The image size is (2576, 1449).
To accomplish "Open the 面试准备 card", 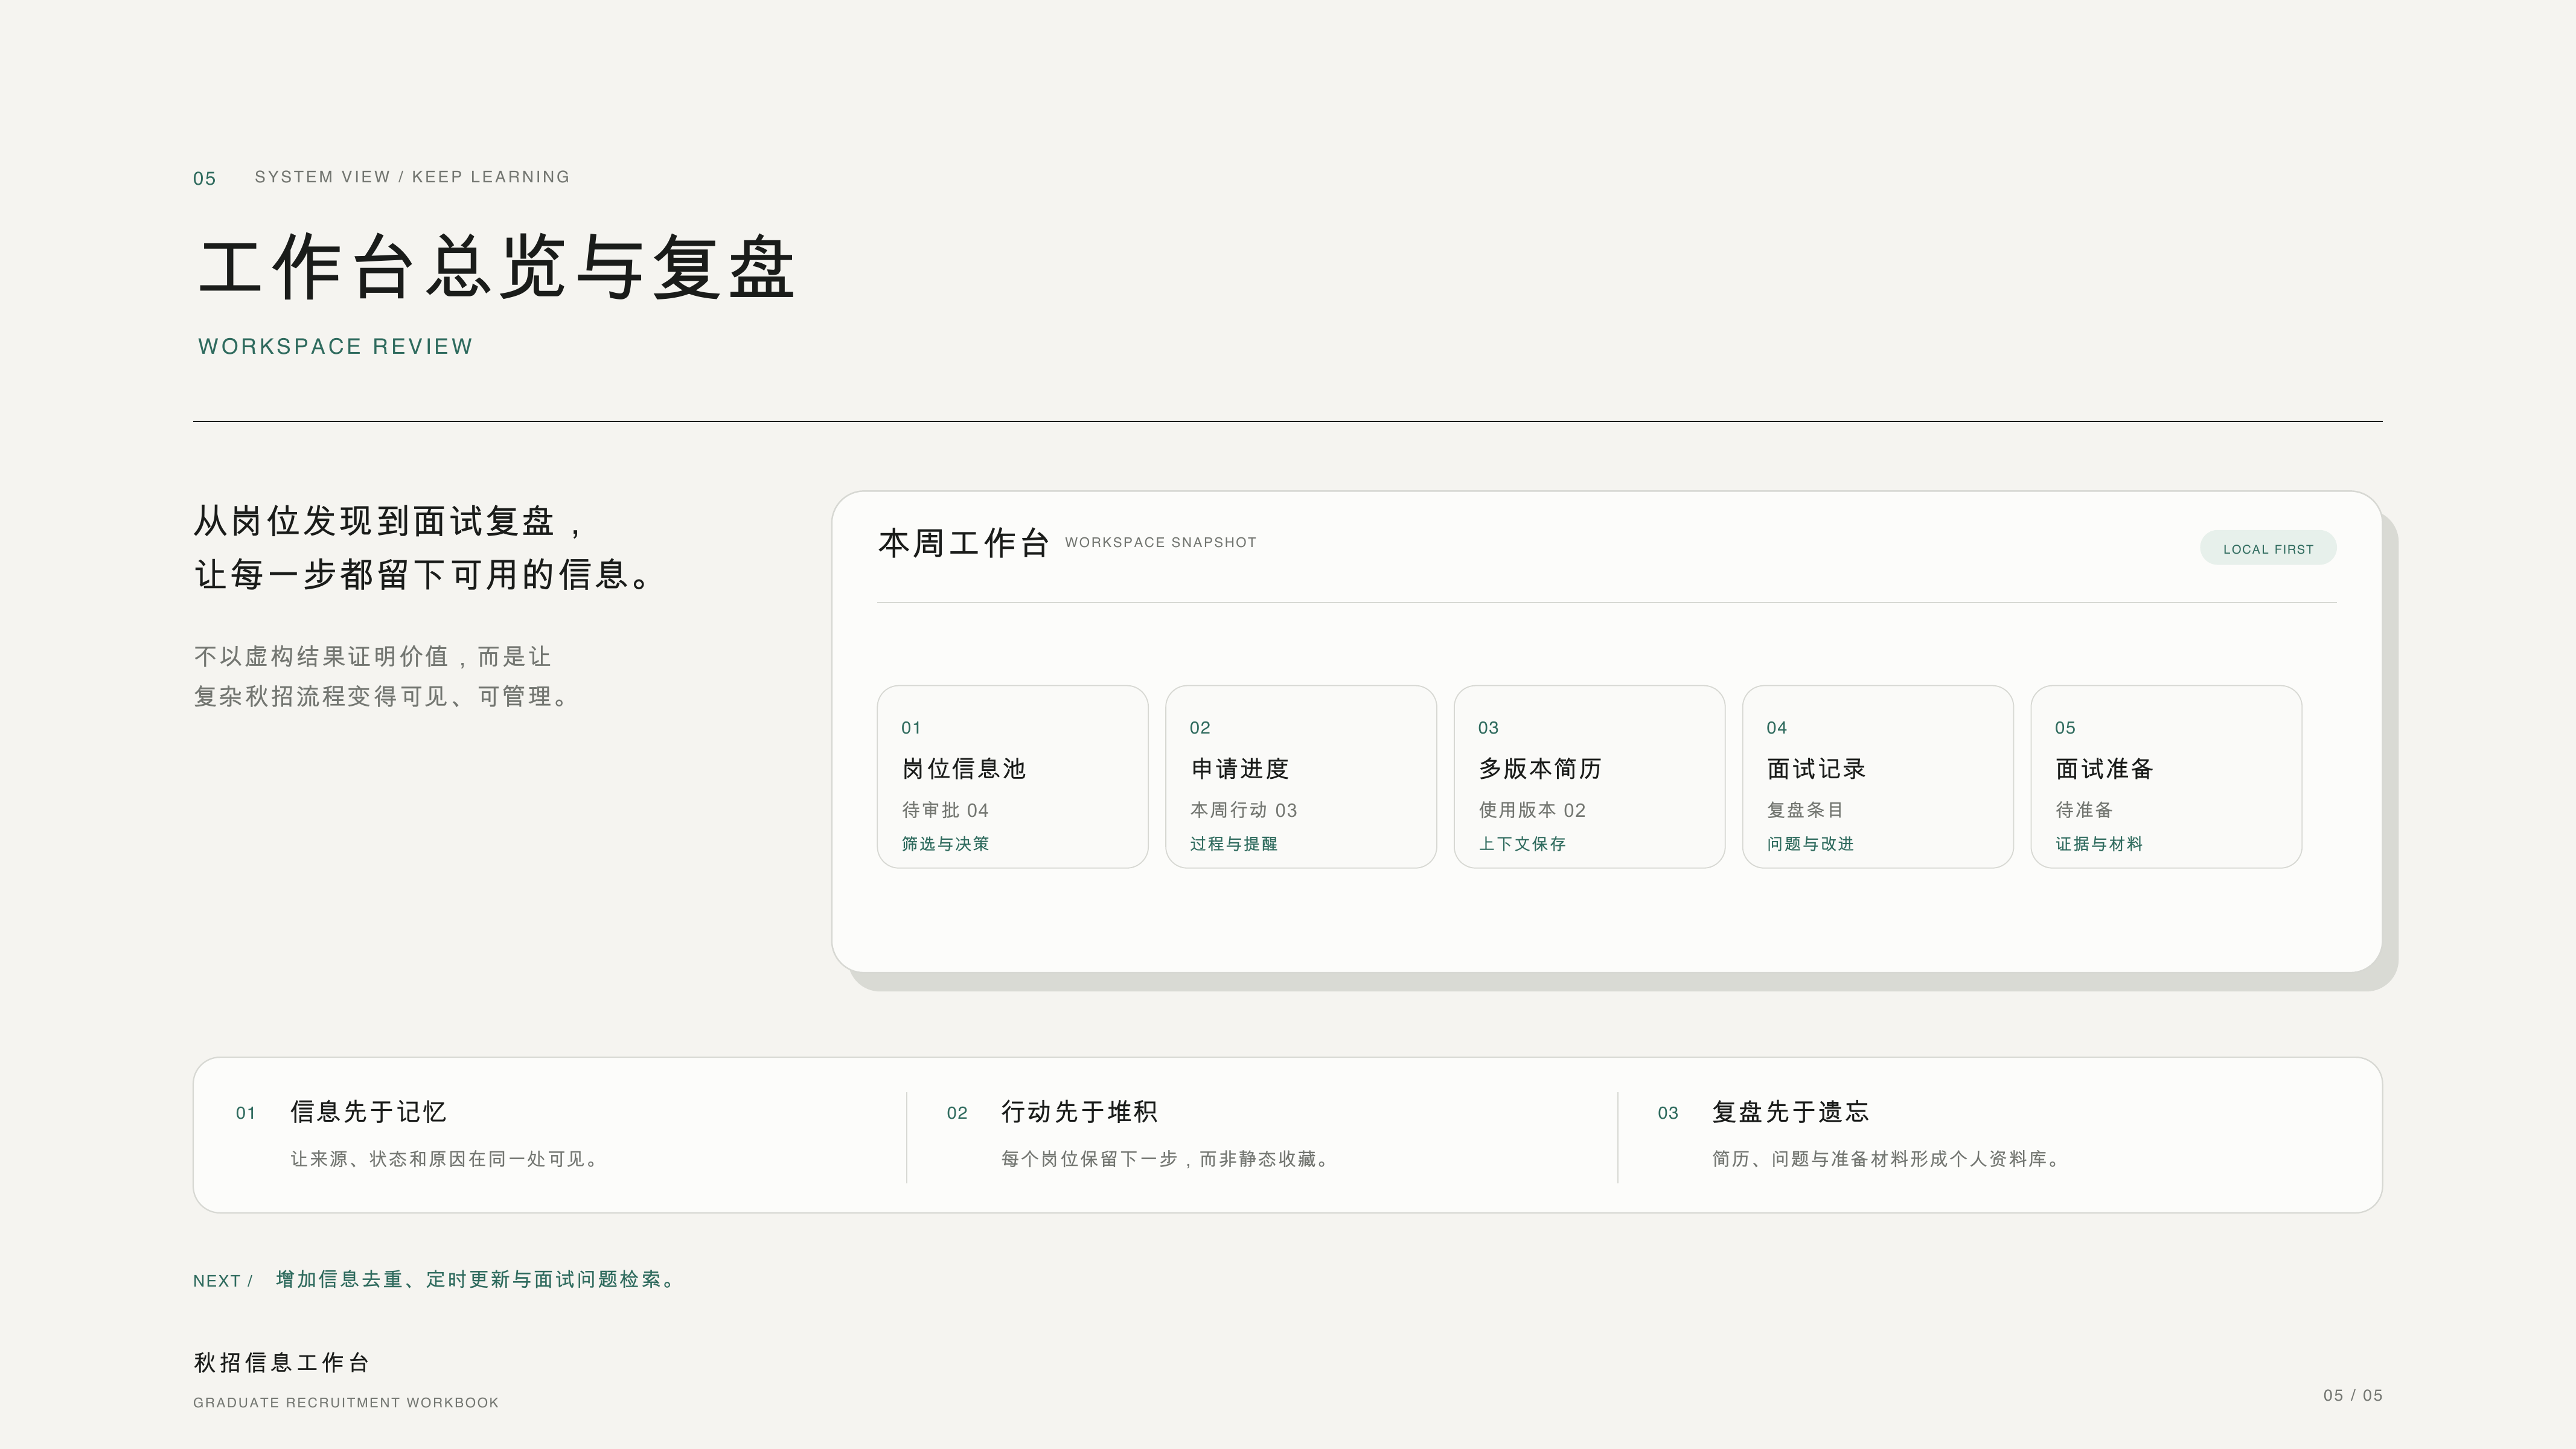I will click(2166, 776).
